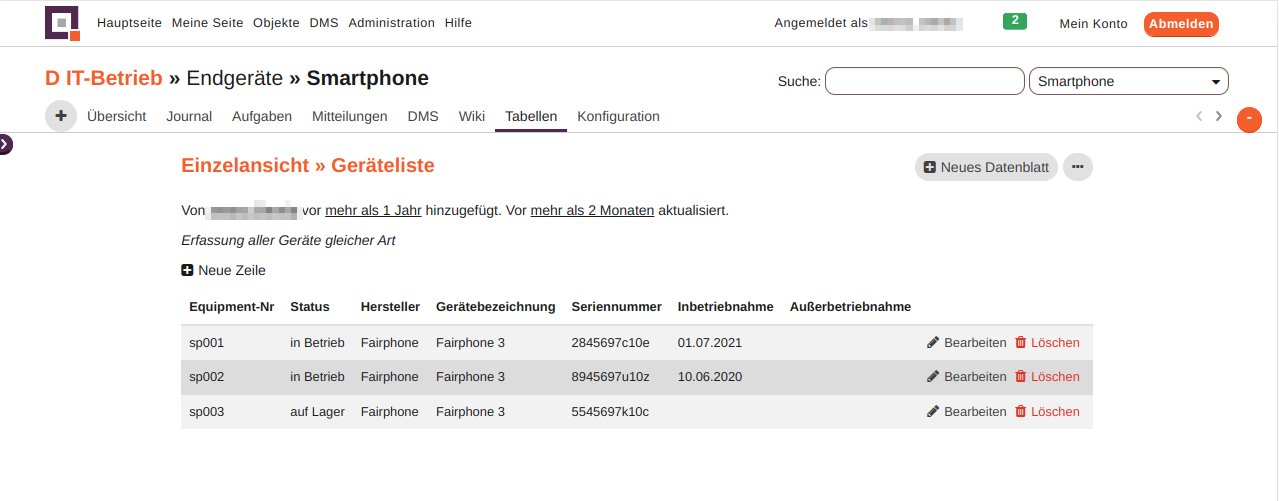Click the Neues Datenblatt button

[x=986, y=167]
